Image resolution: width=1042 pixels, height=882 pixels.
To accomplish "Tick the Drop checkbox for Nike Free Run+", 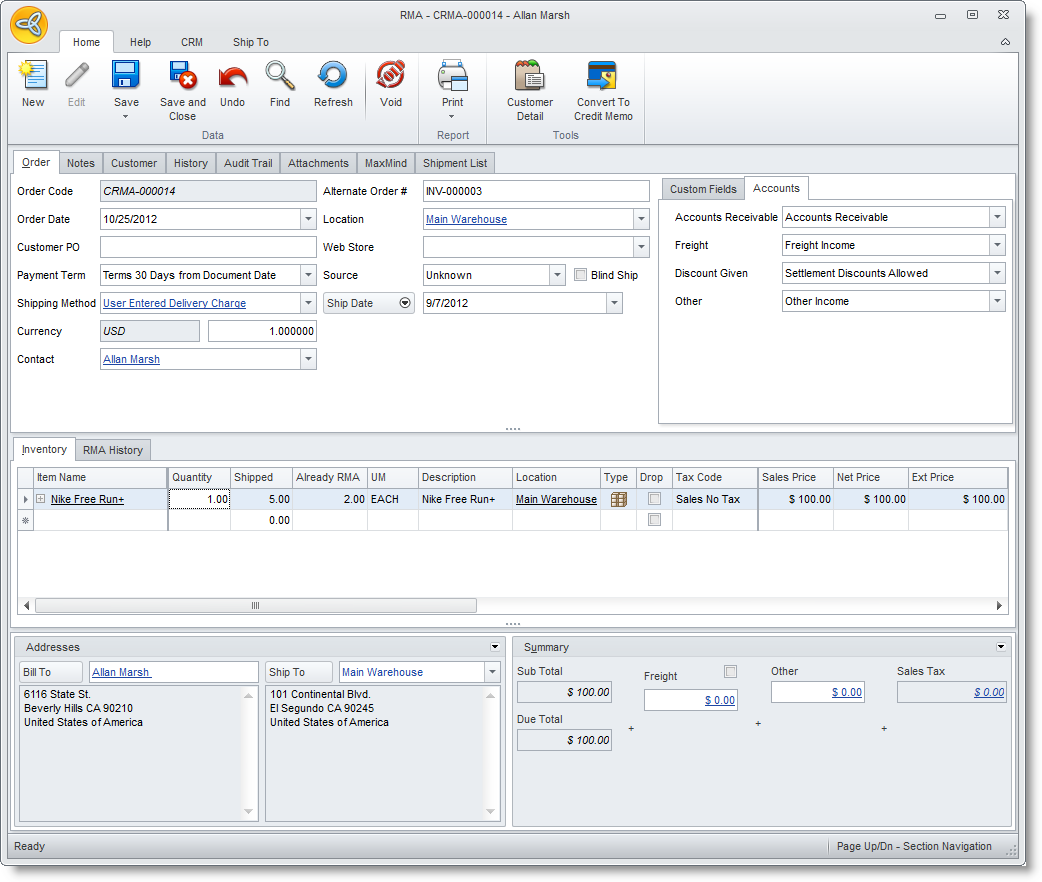I will point(654,499).
